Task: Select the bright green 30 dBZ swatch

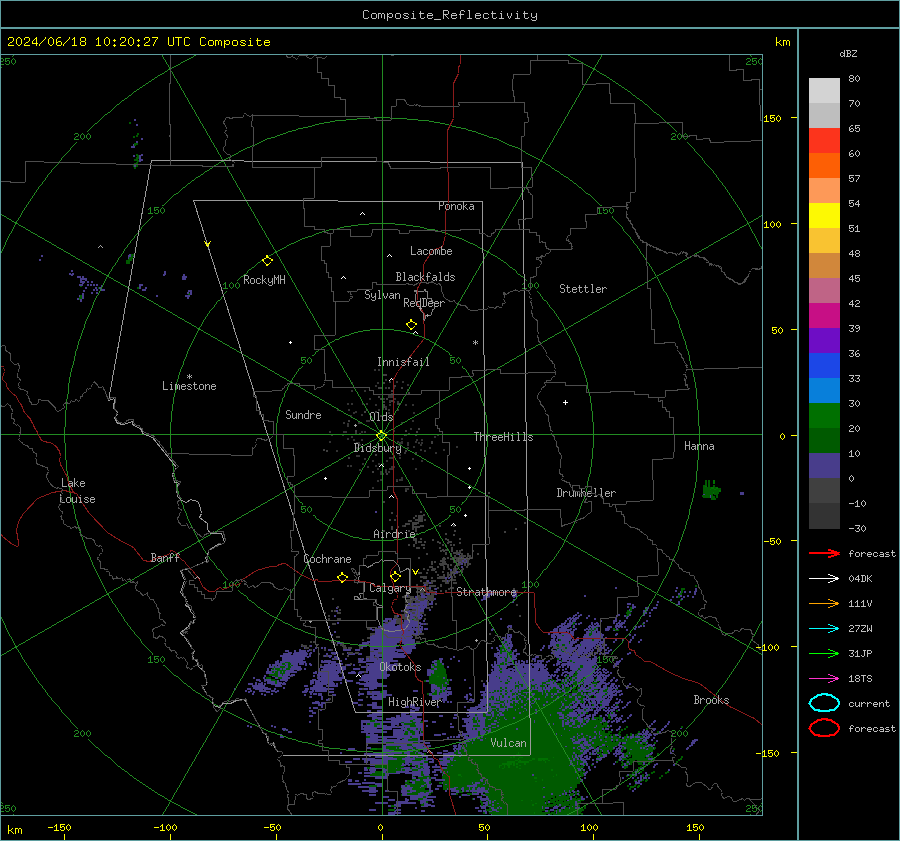Action: point(824,415)
